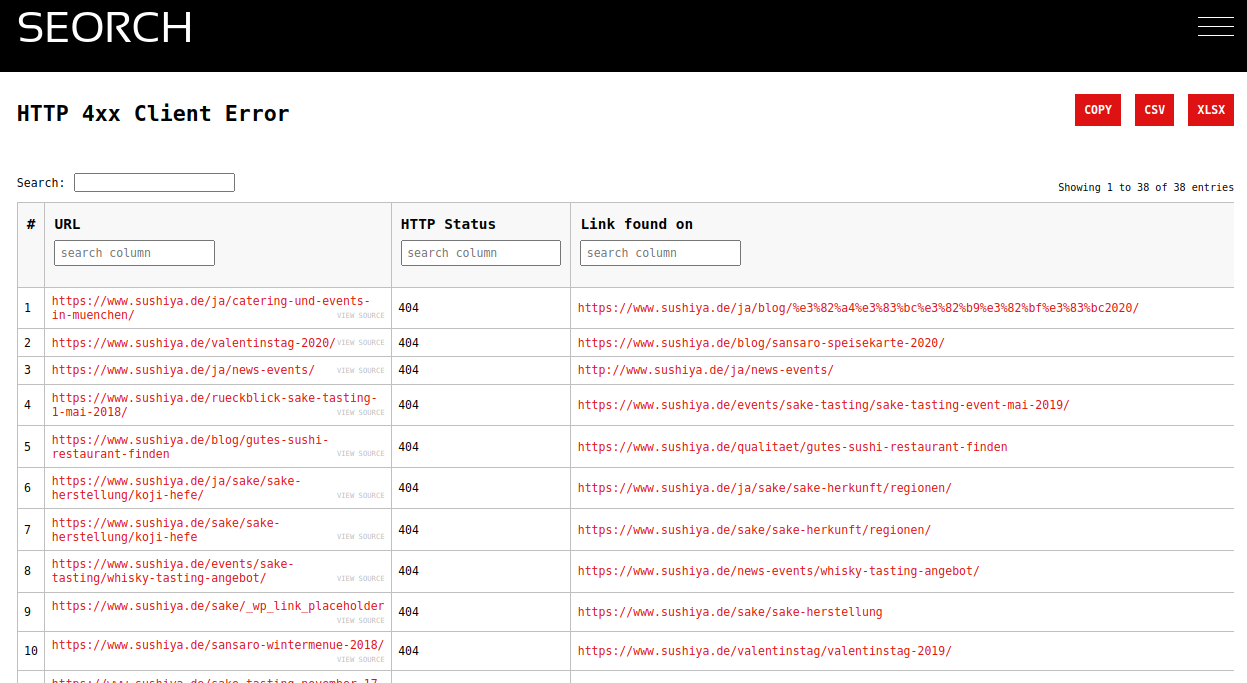View source for whisky-tasting-angebot row
The image size is (1247, 683).
[360, 579]
